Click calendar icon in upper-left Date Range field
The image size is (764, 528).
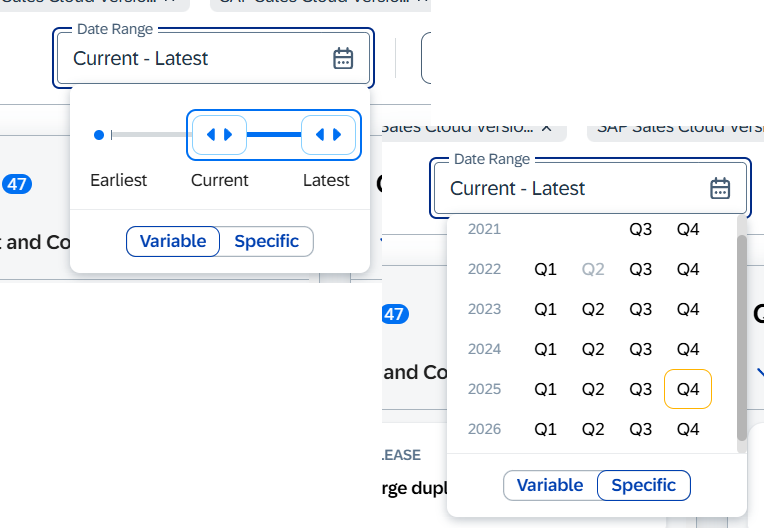(x=343, y=58)
